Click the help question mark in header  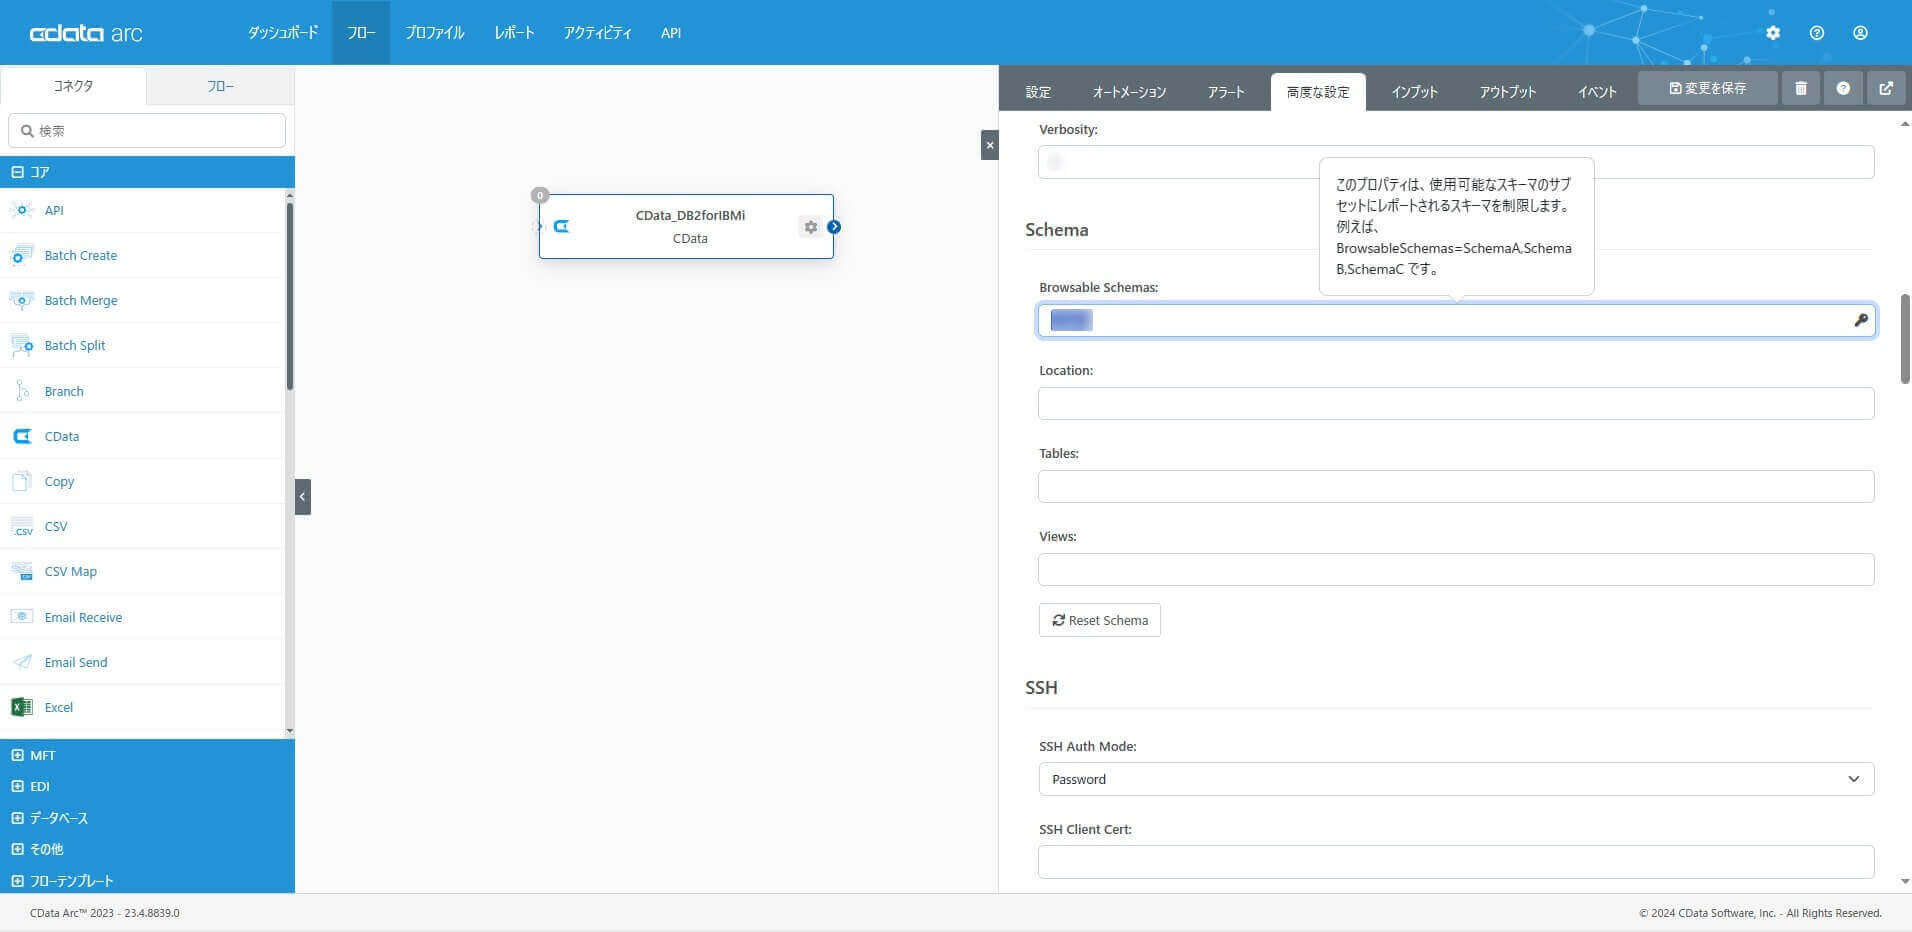(1817, 33)
